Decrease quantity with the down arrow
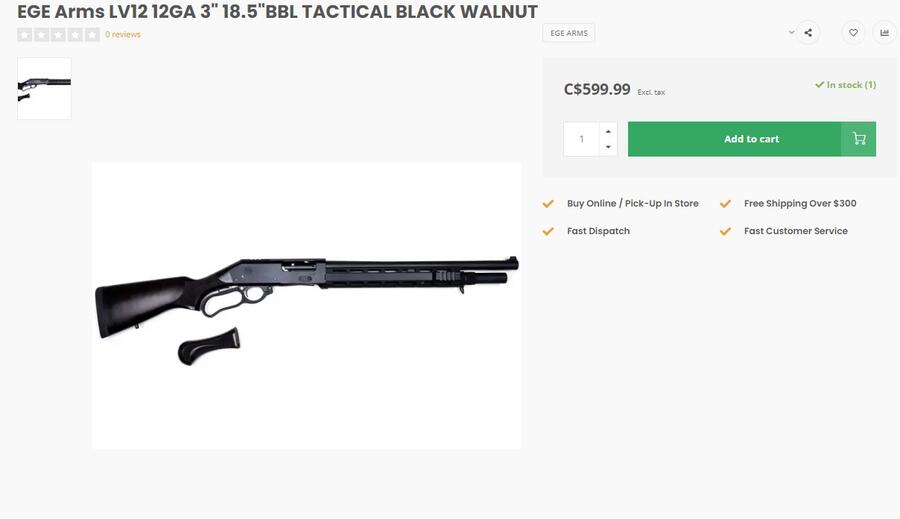Screen dimensions: 900x519 coord(608,147)
